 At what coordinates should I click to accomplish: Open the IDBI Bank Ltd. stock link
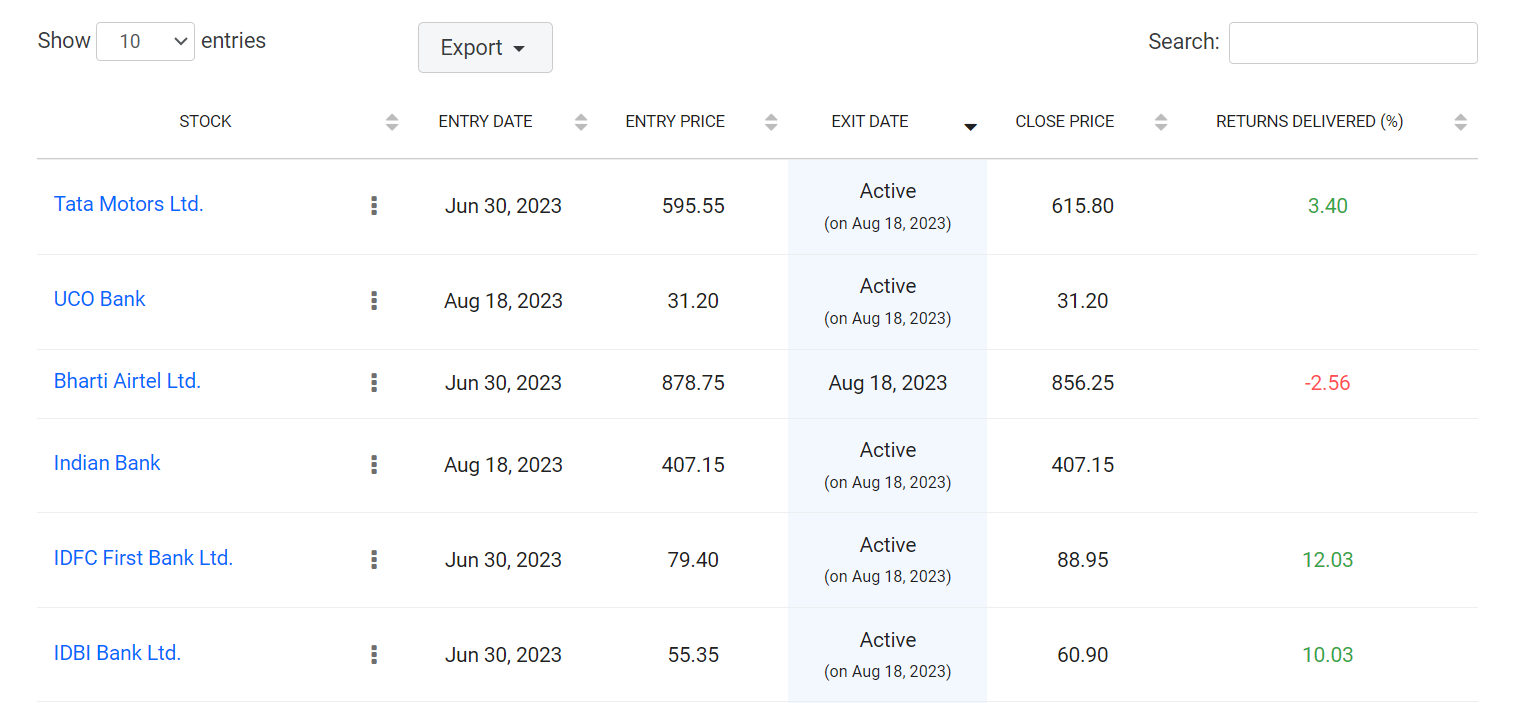pos(118,653)
